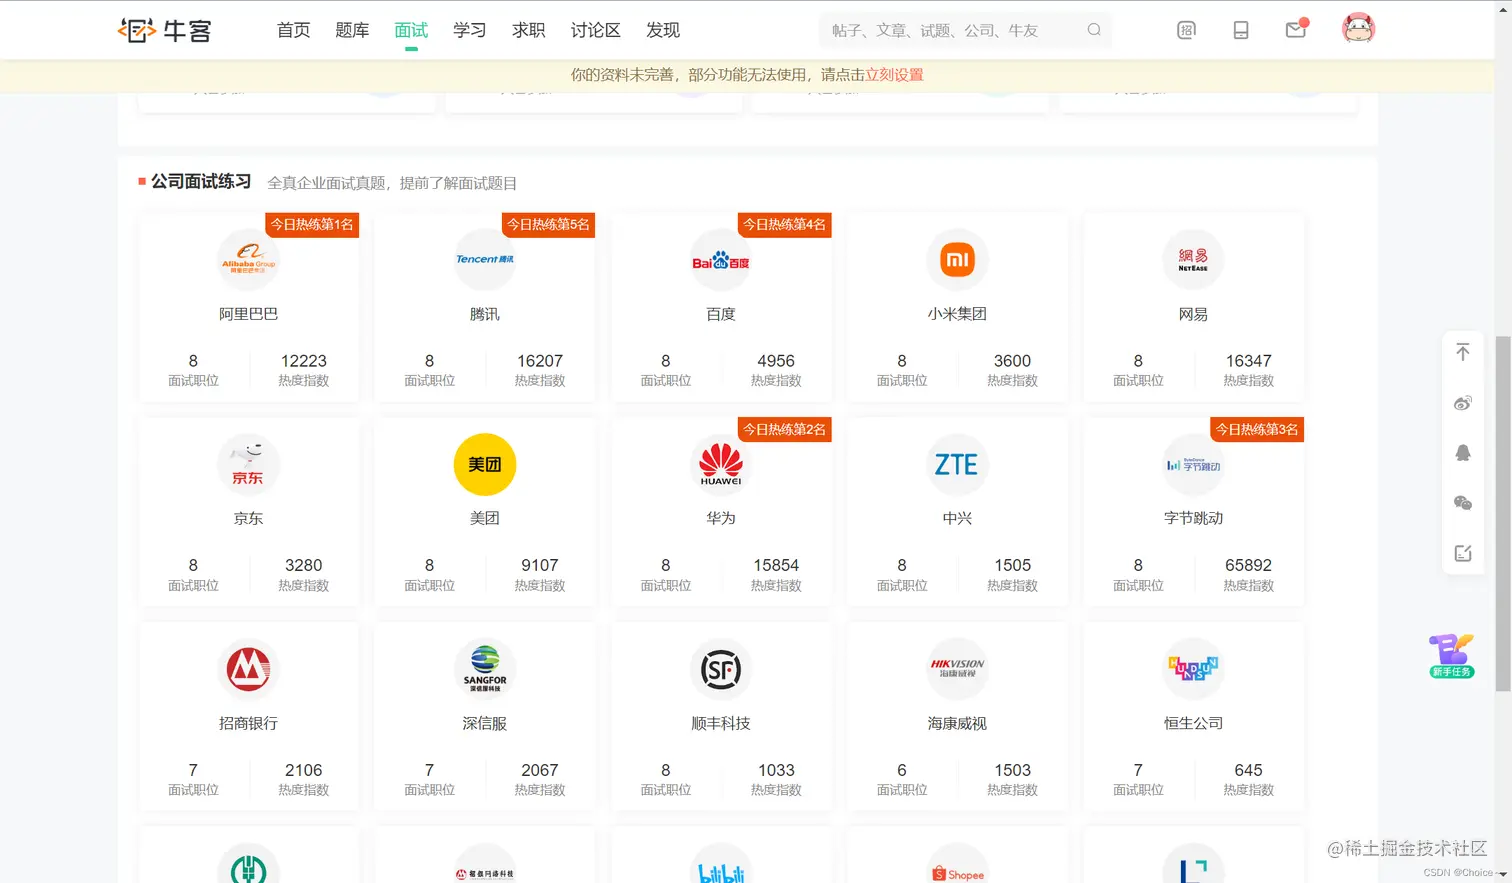The width and height of the screenshot is (1512, 883).
Task: Click the Weibo icon in side toolbar
Action: point(1463,403)
